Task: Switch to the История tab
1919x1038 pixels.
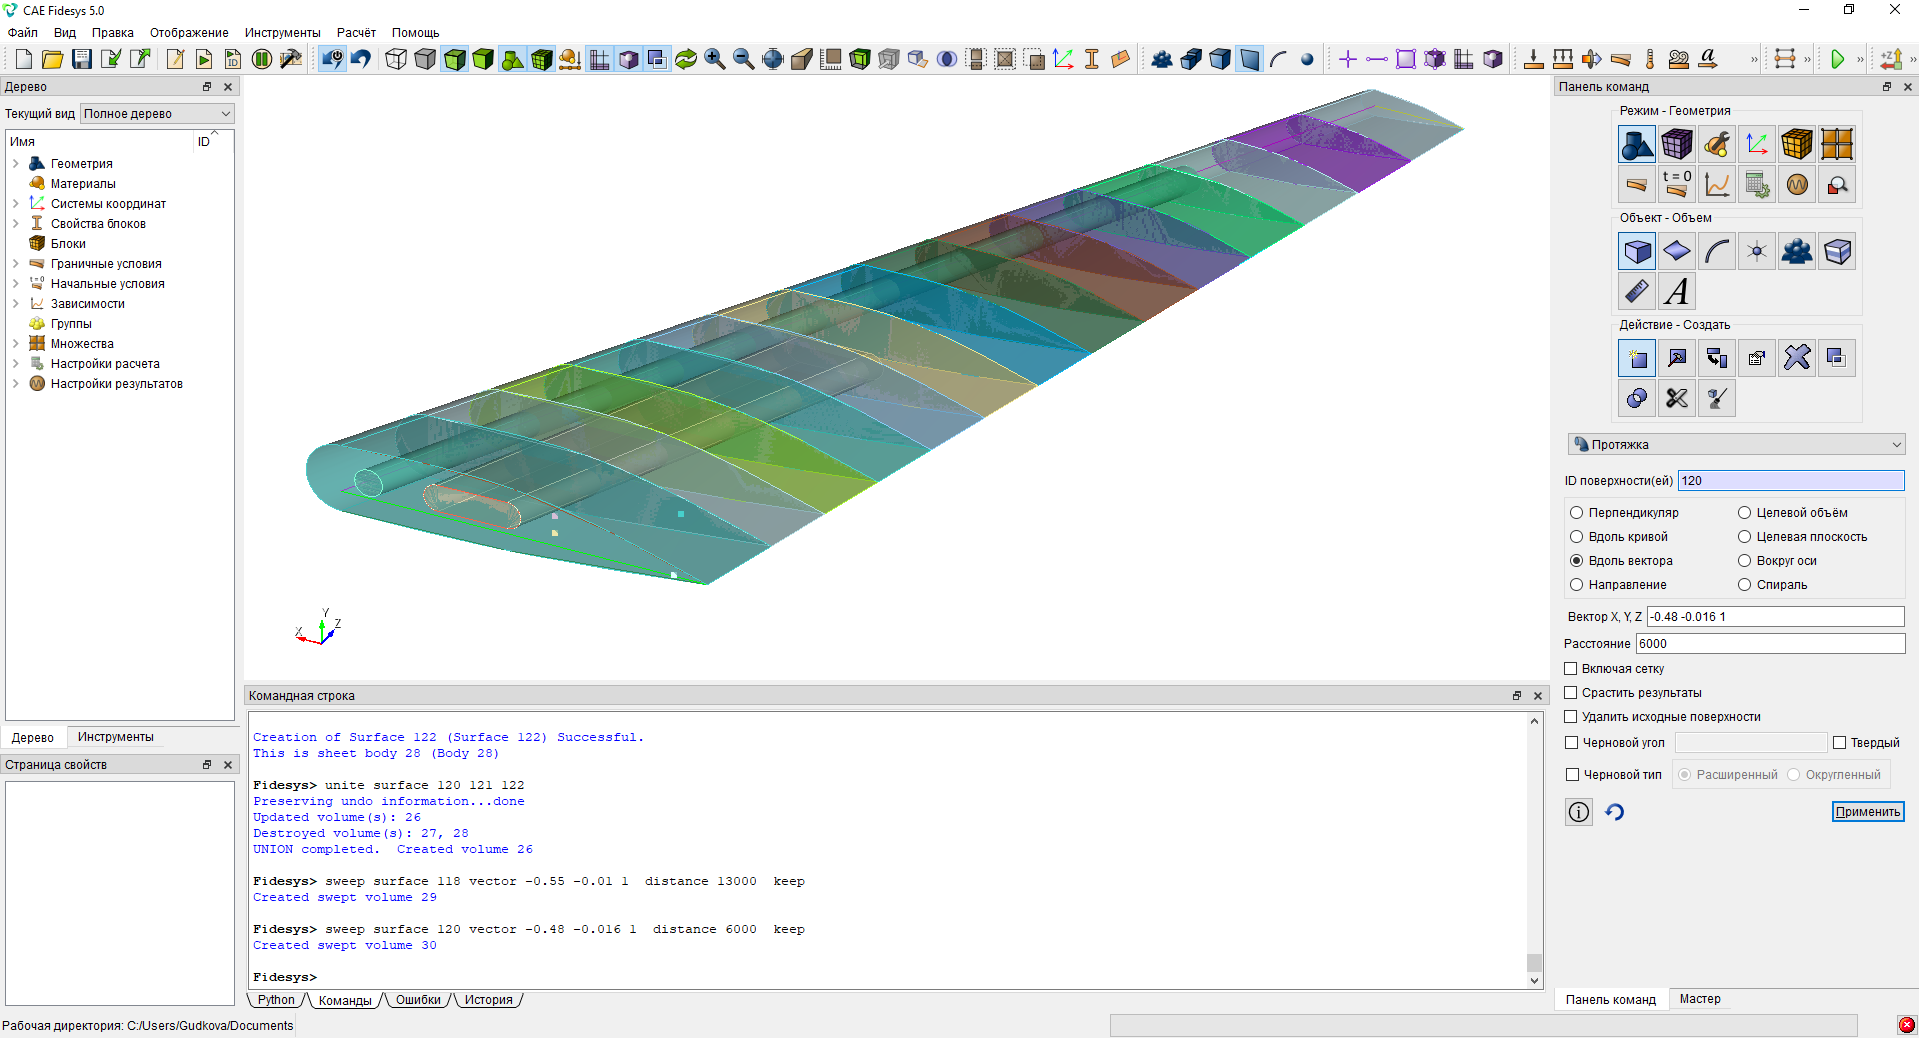Action: [488, 1000]
